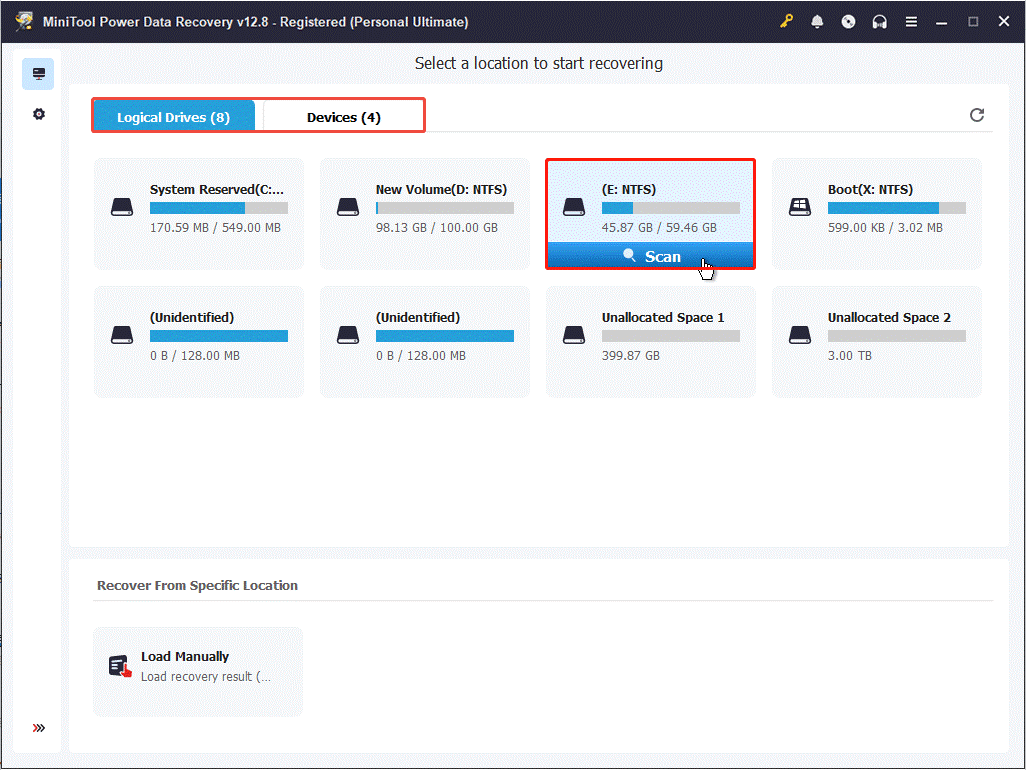Stay on the Logical Drives tab
Viewport: 1026px width, 770px height.
(173, 115)
